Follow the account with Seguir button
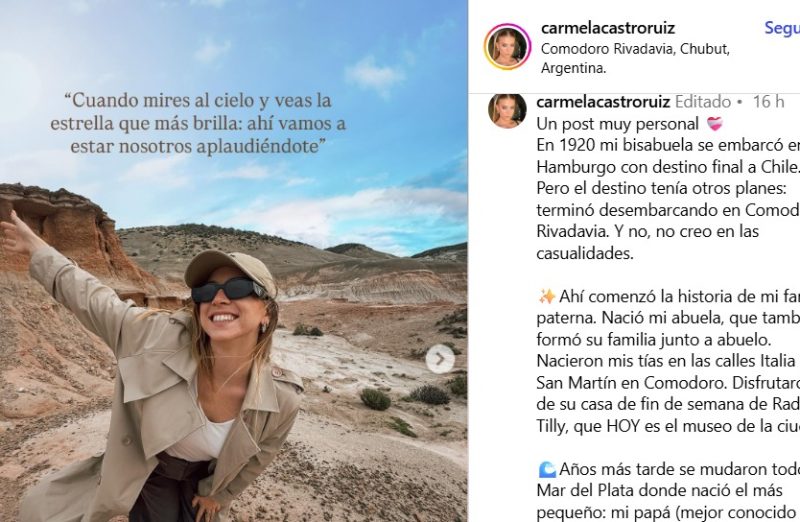The height and width of the screenshot is (522, 800). (782, 28)
